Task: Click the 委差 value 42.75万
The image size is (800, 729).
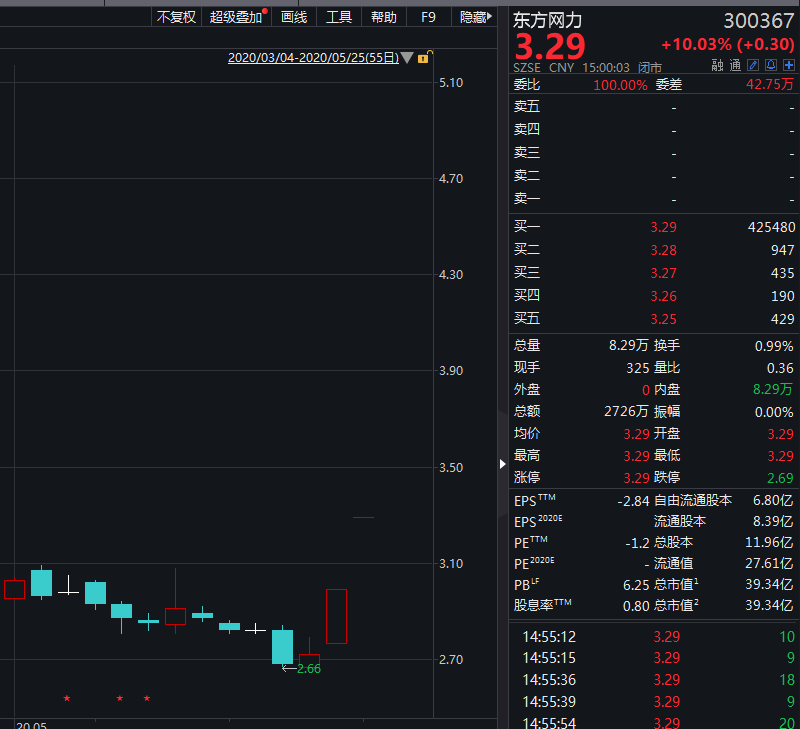Action: coord(770,84)
